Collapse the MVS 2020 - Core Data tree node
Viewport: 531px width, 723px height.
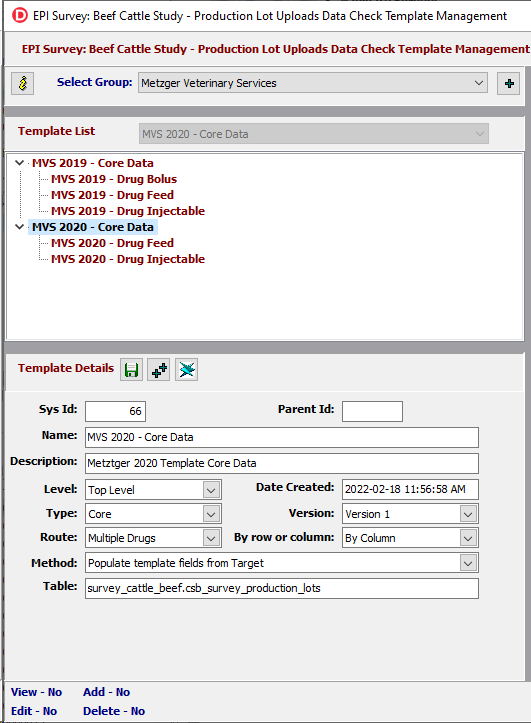click(20, 227)
